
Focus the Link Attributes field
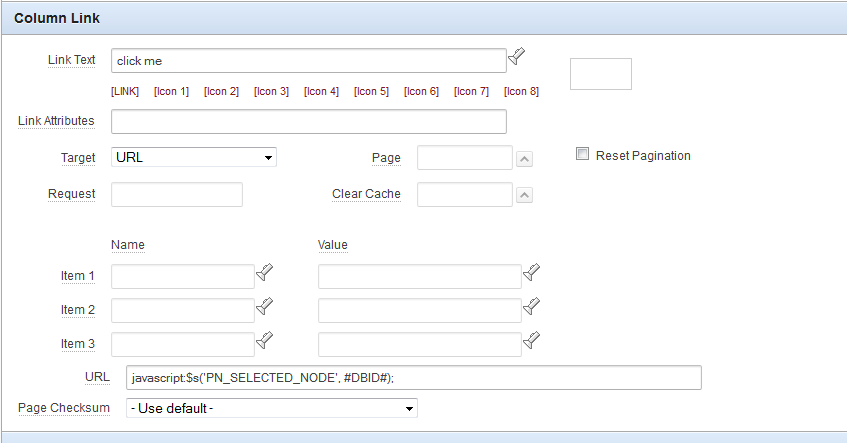[309, 122]
